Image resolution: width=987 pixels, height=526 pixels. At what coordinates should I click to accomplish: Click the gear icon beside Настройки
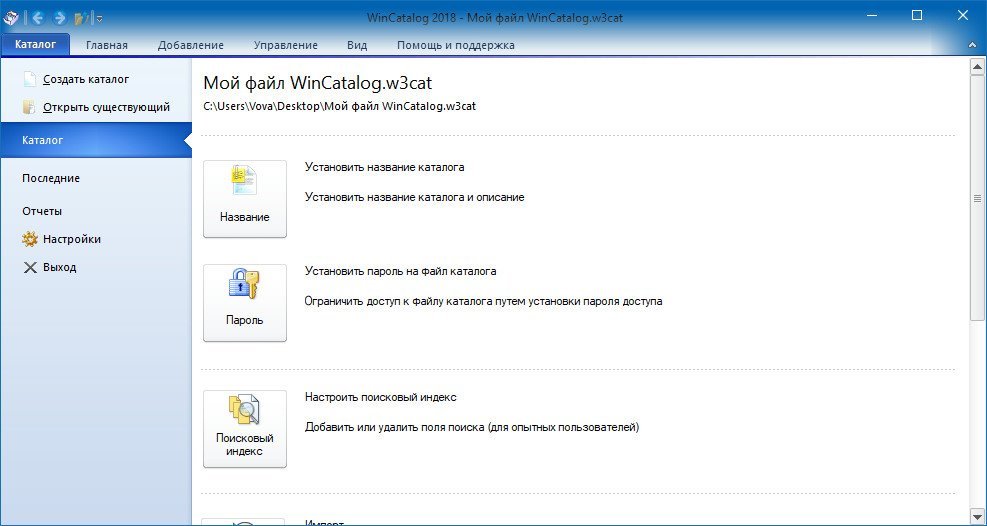coord(30,239)
